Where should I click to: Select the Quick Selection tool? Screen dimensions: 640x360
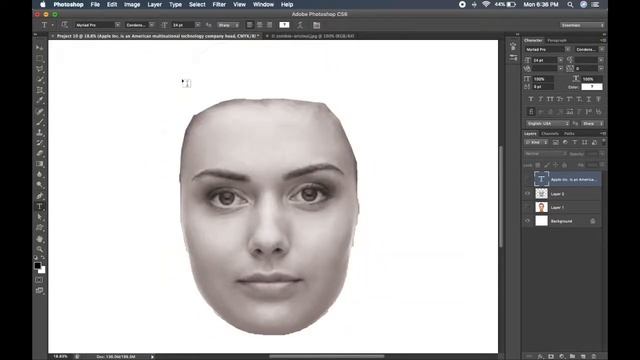40,79
